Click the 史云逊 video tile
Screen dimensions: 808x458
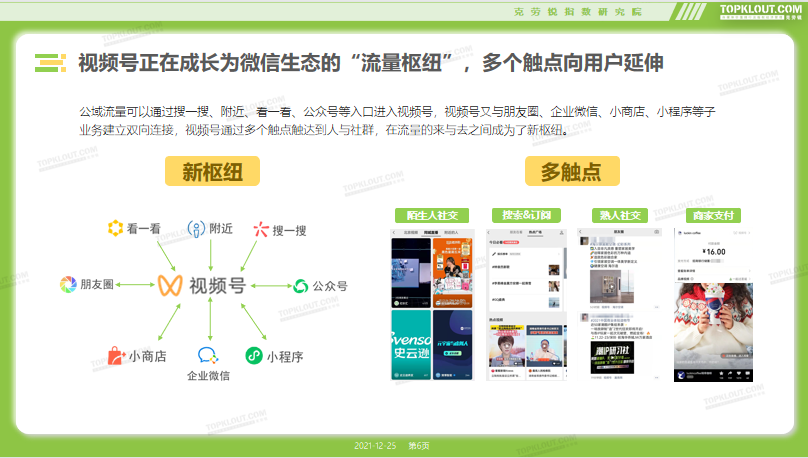pos(411,345)
